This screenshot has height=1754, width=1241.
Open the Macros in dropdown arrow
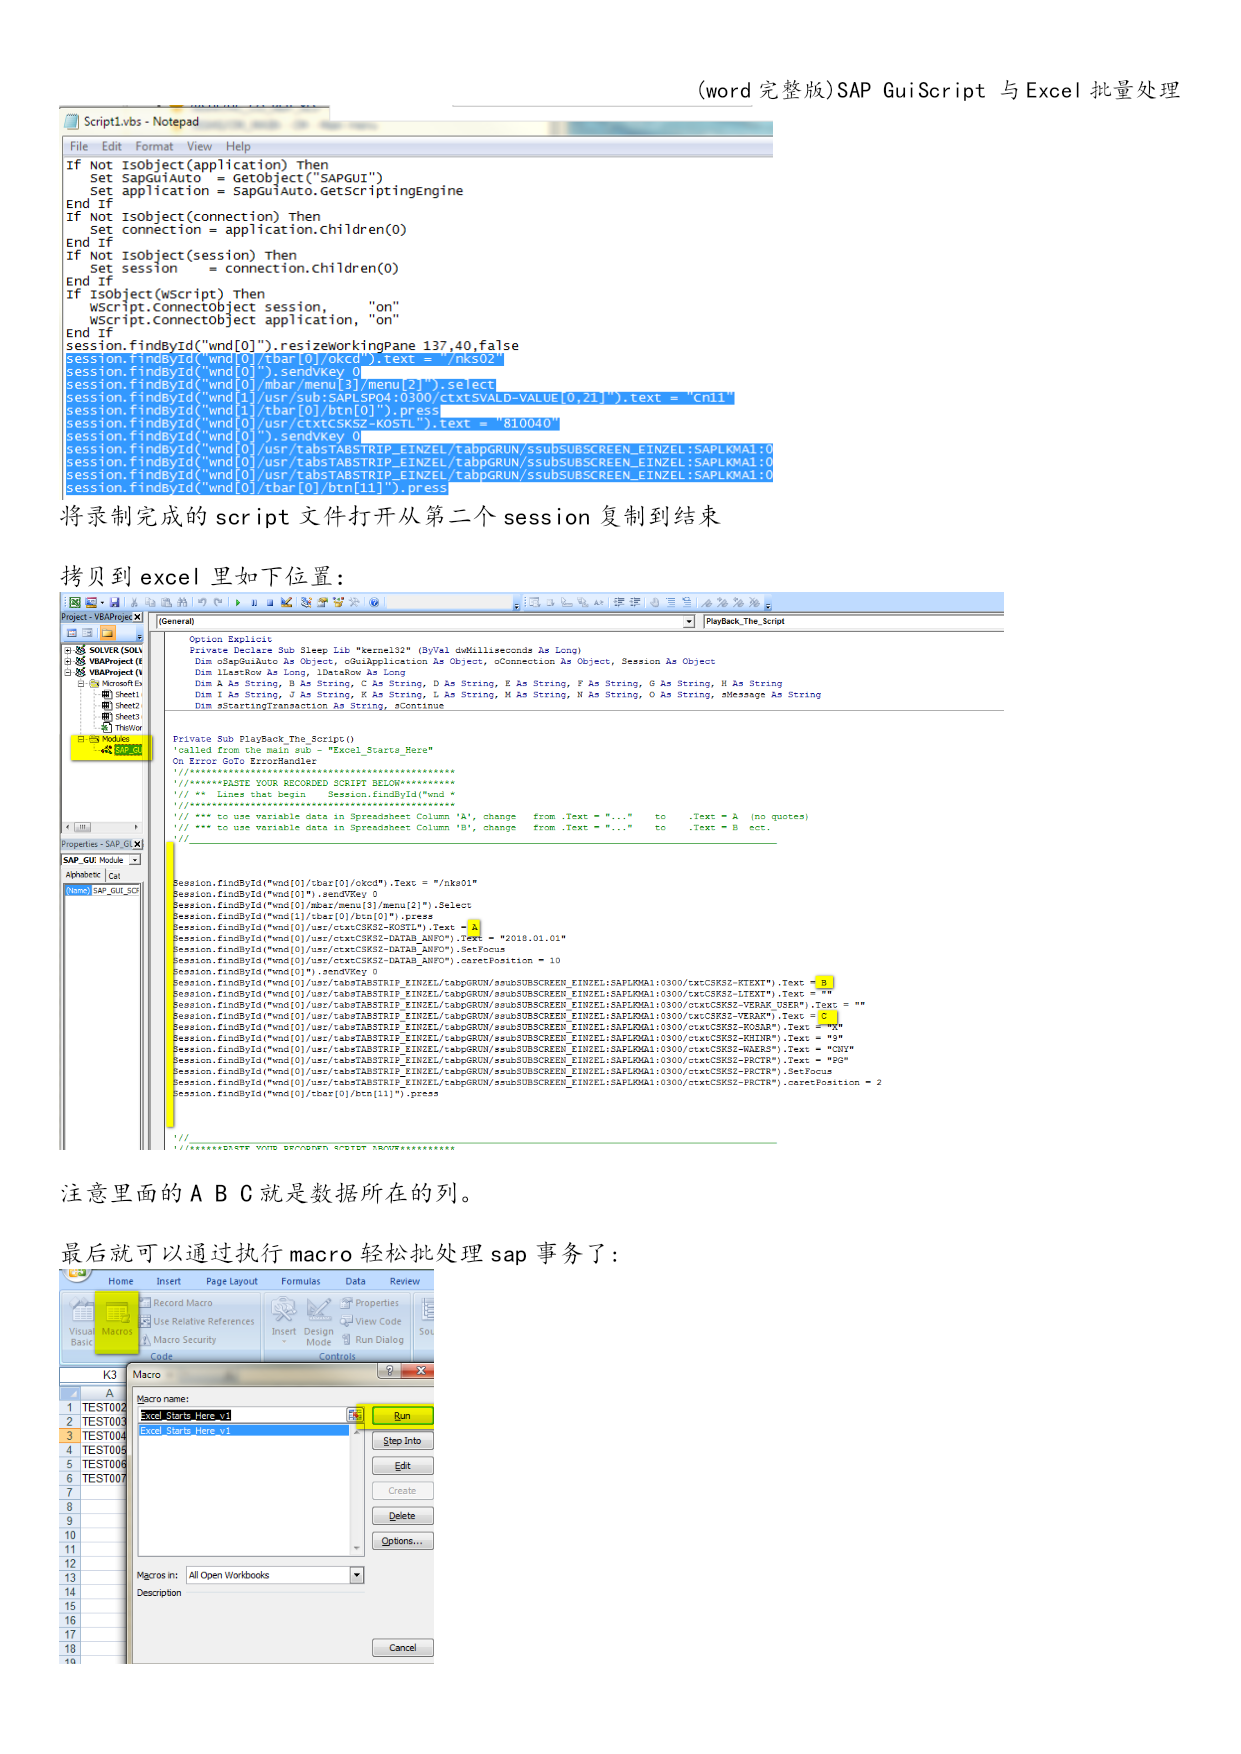(357, 1575)
